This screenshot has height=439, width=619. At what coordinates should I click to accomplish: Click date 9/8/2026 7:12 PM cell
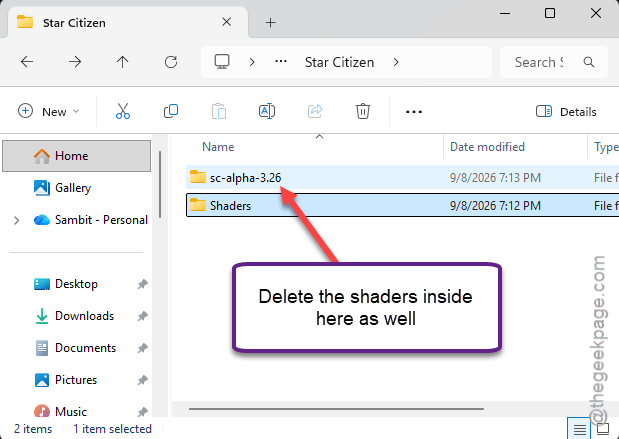click(495, 205)
